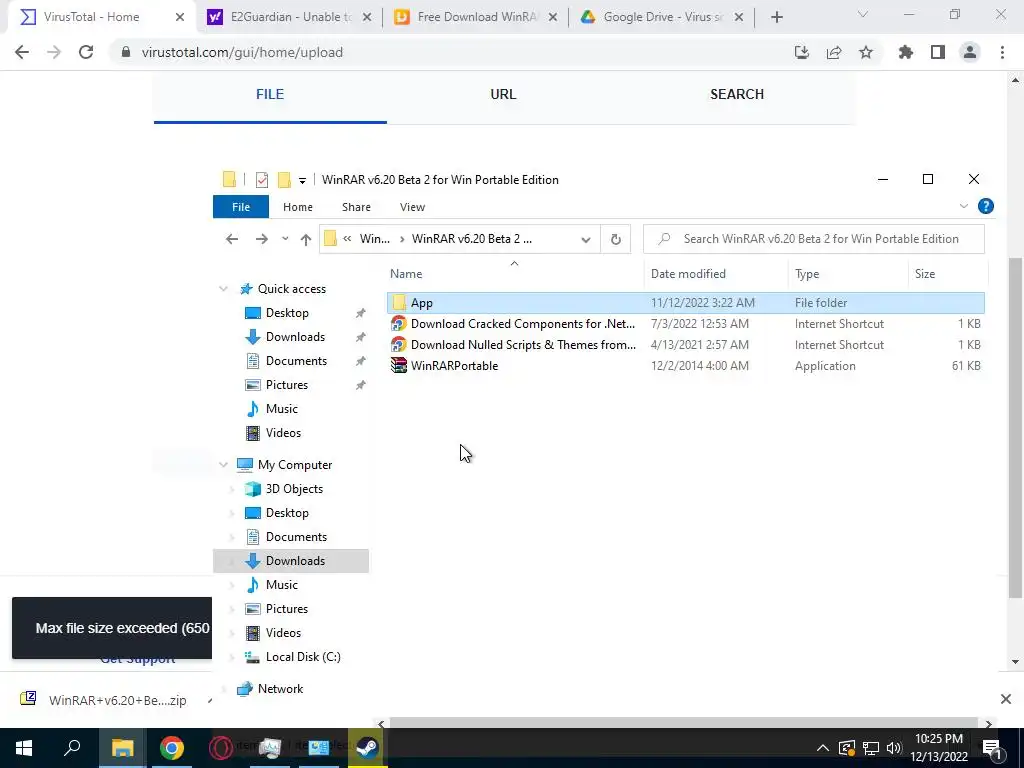Open address bar history dropdown

click(x=586, y=240)
